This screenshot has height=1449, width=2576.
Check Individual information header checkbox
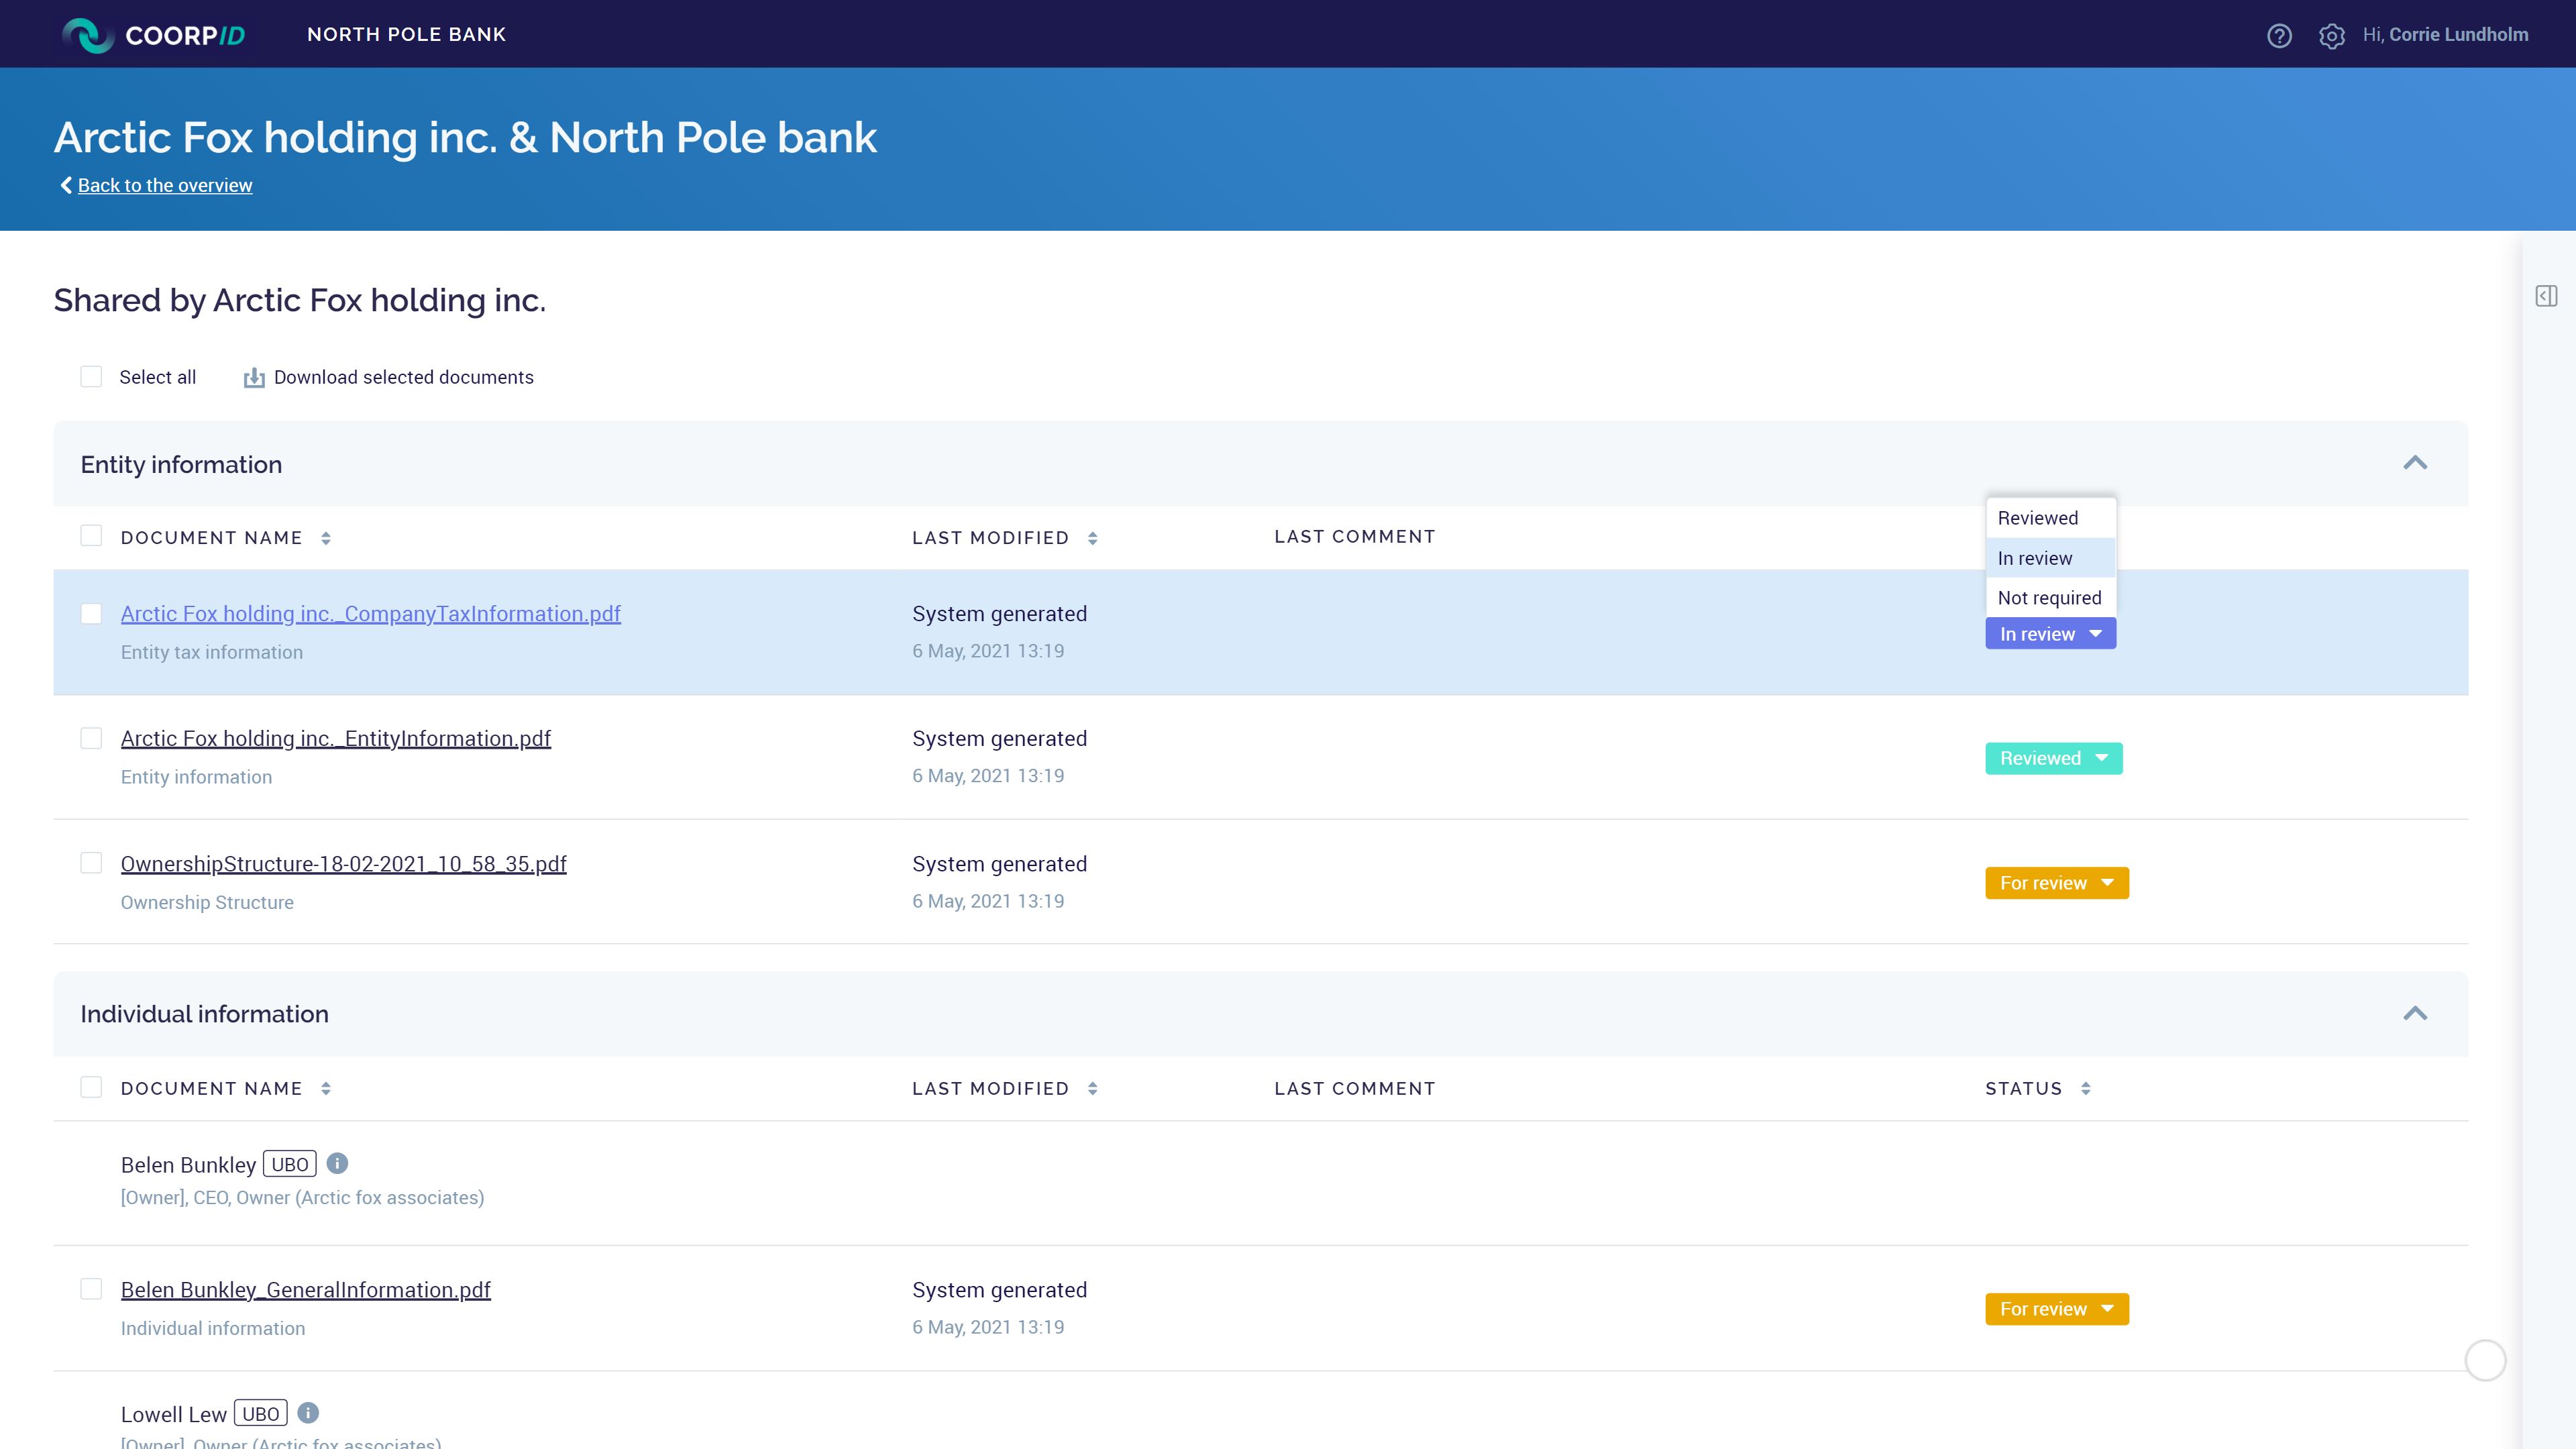point(91,1087)
